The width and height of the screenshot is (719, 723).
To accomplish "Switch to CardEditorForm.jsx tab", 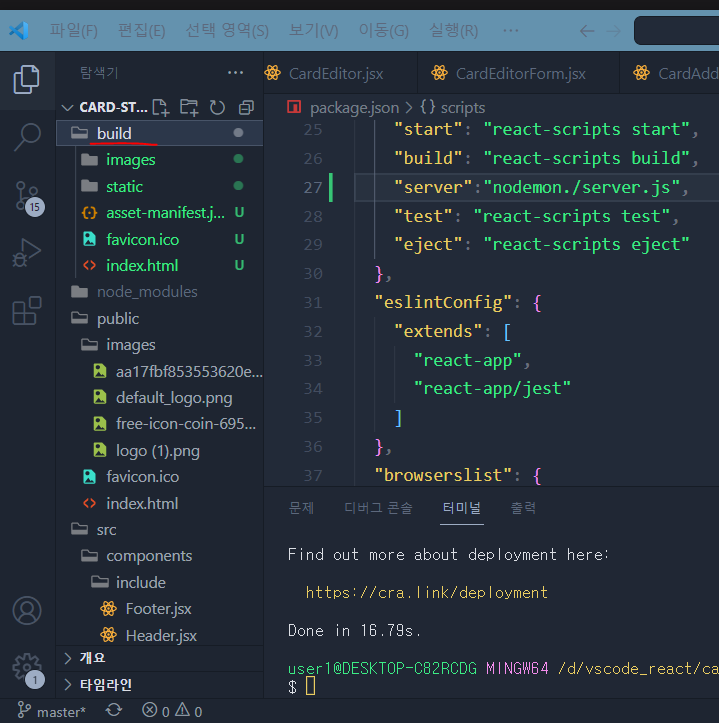I will [x=518, y=73].
